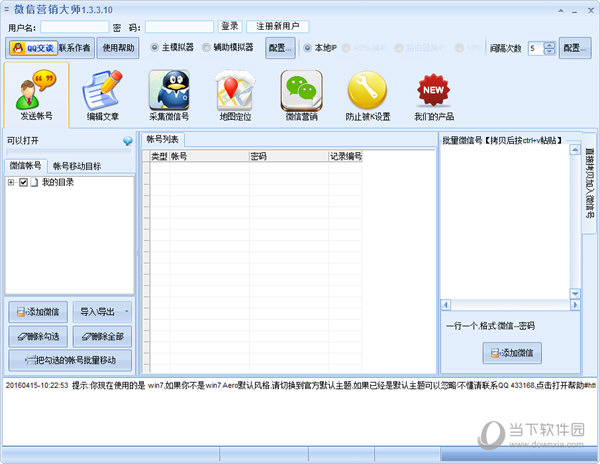The image size is (600, 464).
Task: Click the window menu icon in title bar
Action: [x=7, y=9]
